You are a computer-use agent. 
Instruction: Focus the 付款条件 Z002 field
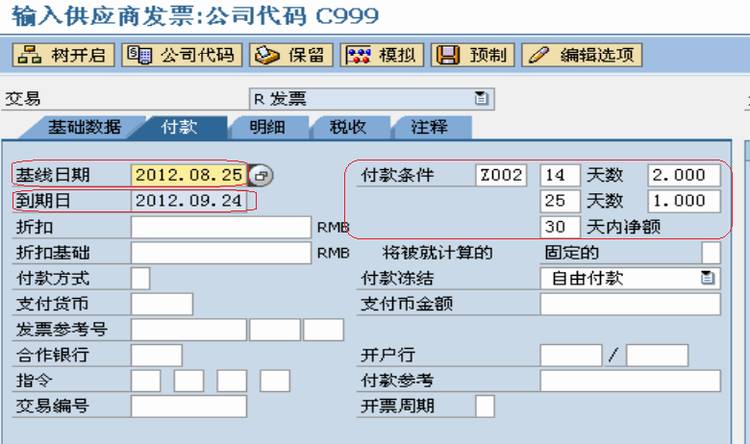point(501,175)
